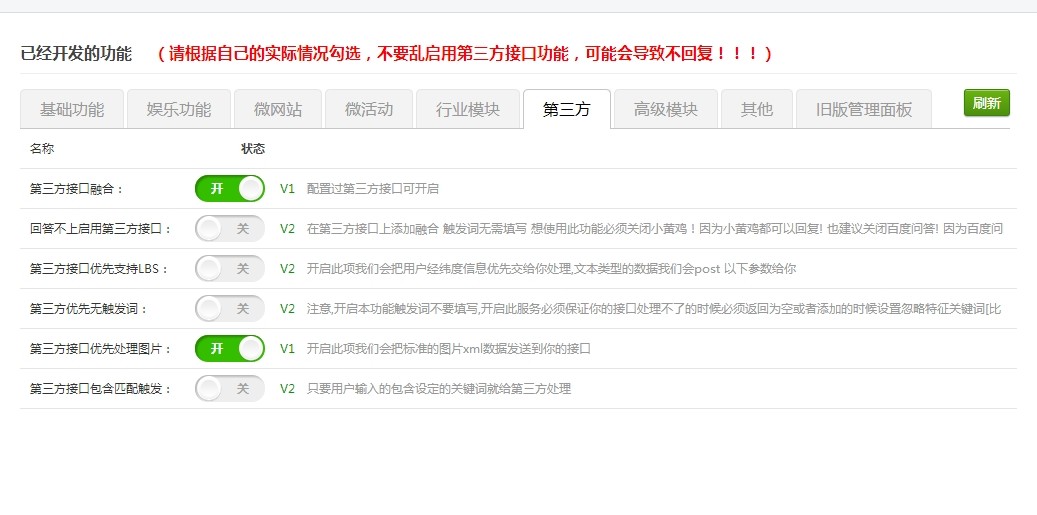Screen dimensions: 1037x515
Task: Select the 微网站 tab
Action: [278, 109]
